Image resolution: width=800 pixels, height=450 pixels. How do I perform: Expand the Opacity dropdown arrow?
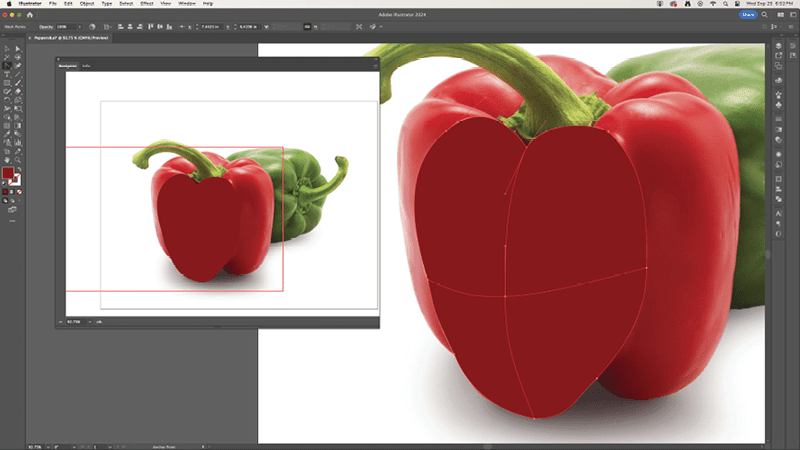(x=80, y=27)
